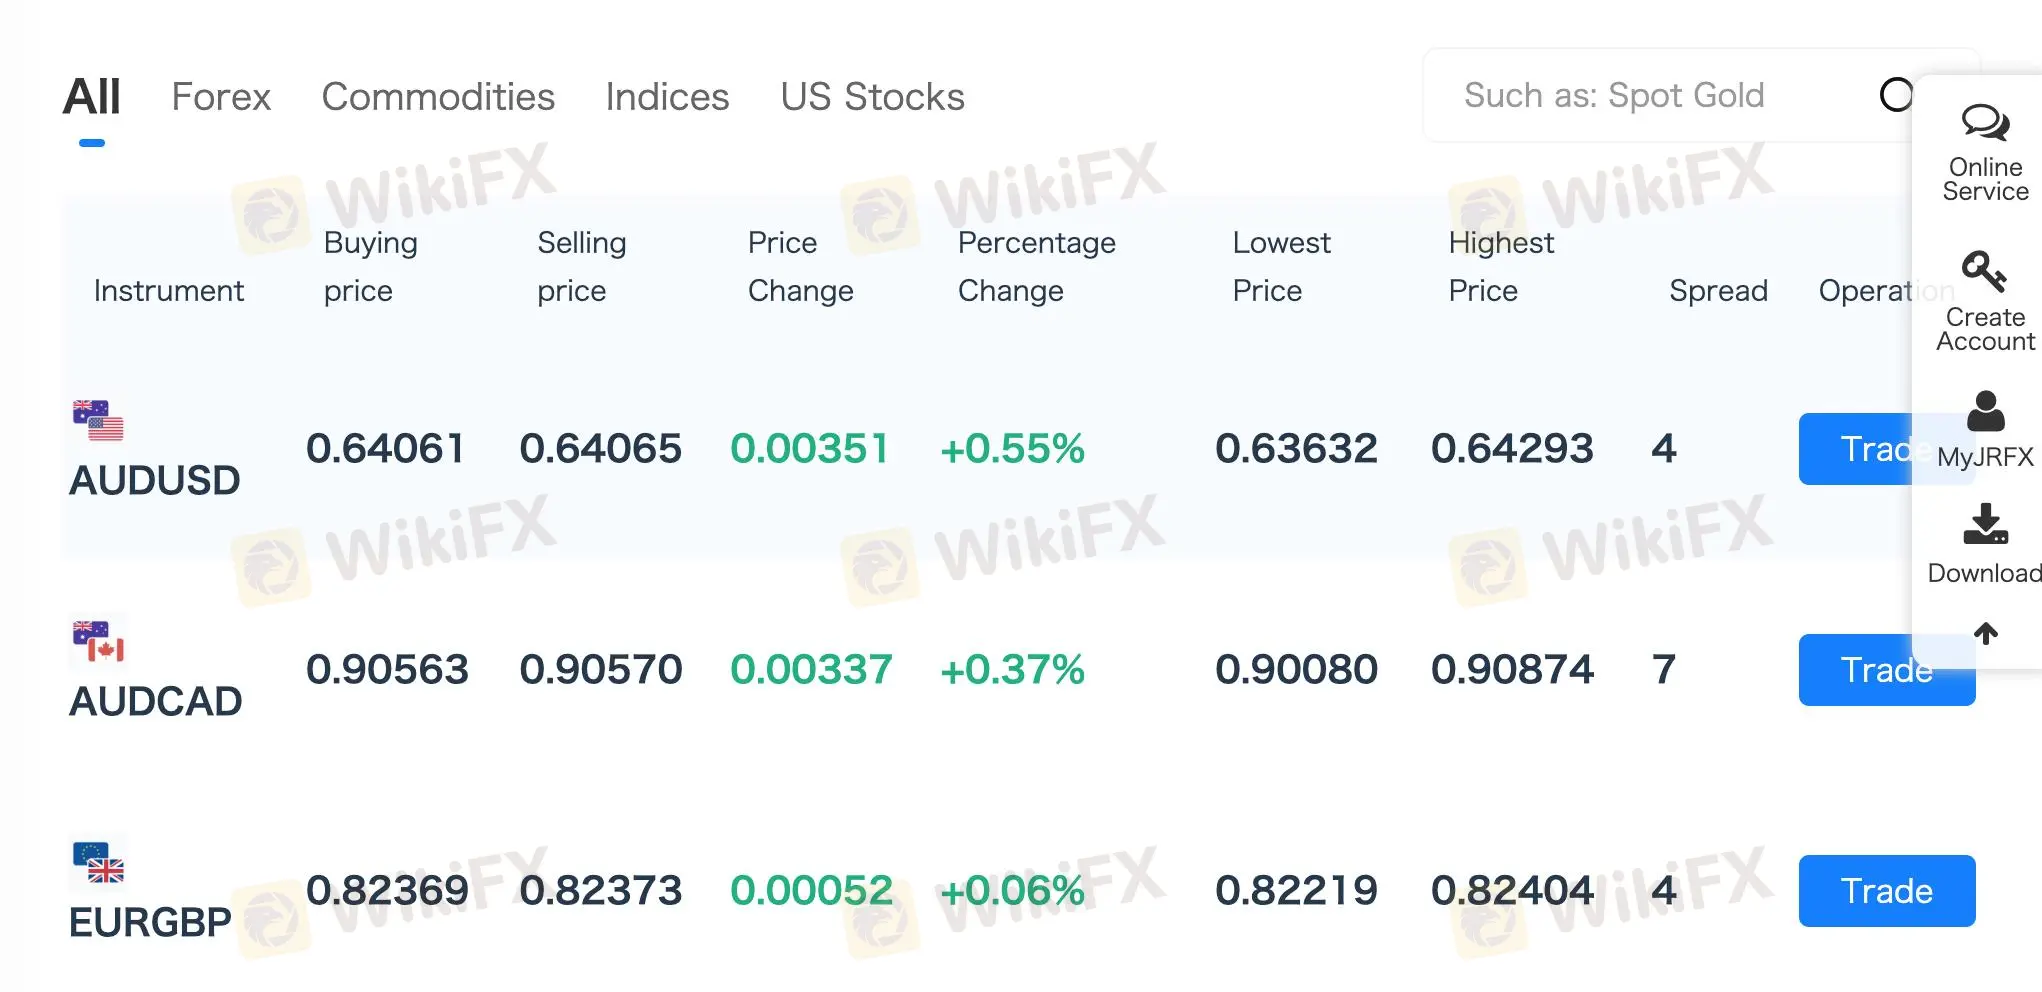This screenshot has width=2042, height=992.
Task: Switch to the Commodities tab
Action: click(x=438, y=97)
